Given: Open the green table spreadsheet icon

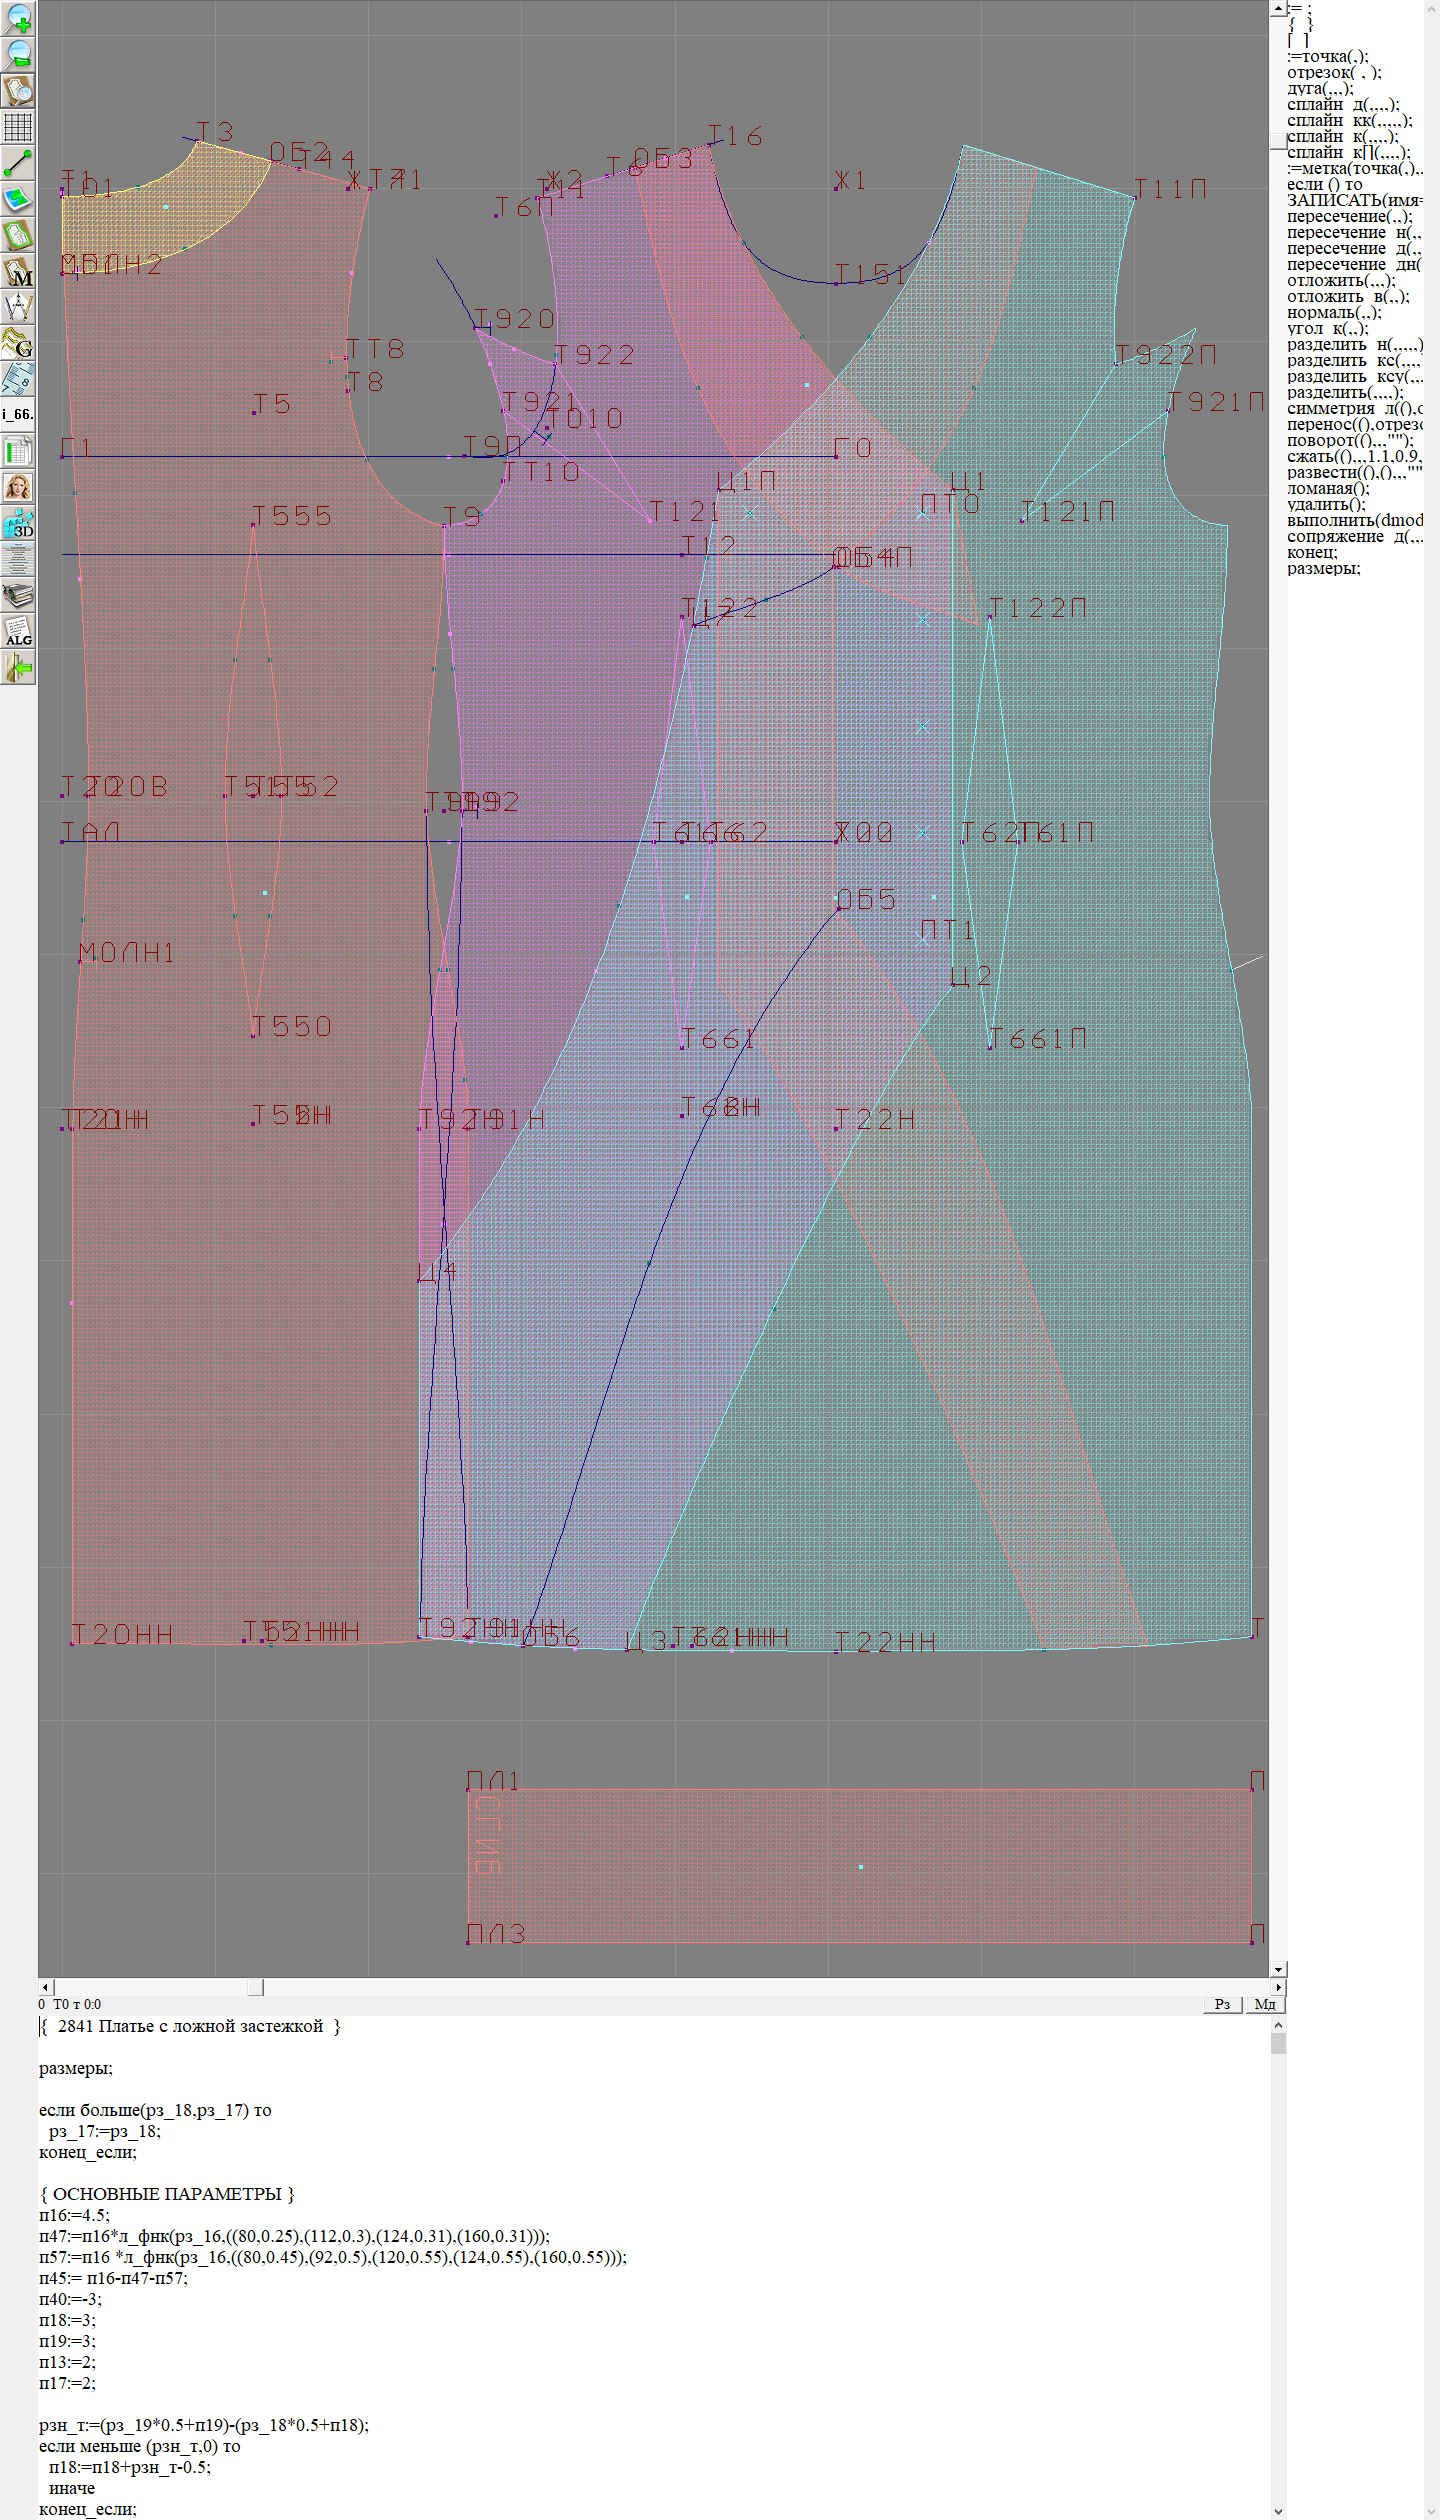Looking at the screenshot, I should tap(18, 451).
